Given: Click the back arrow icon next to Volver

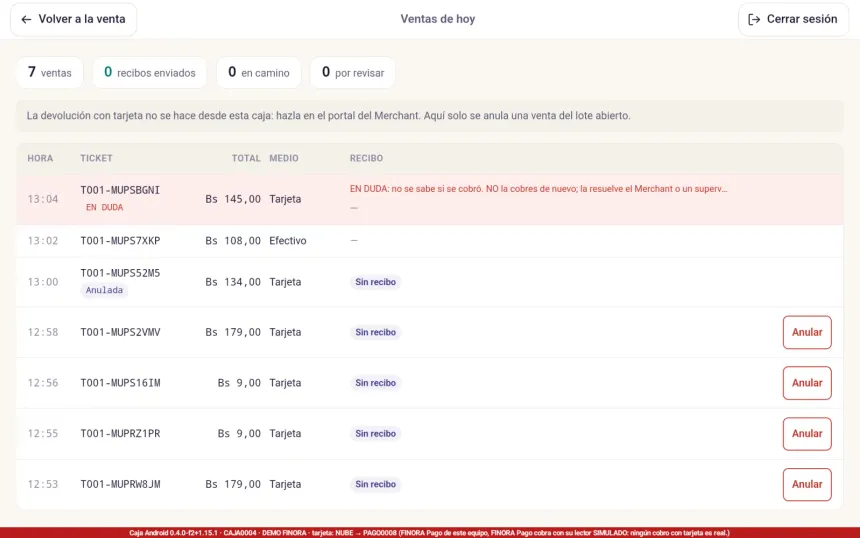Looking at the screenshot, I should [26, 19].
